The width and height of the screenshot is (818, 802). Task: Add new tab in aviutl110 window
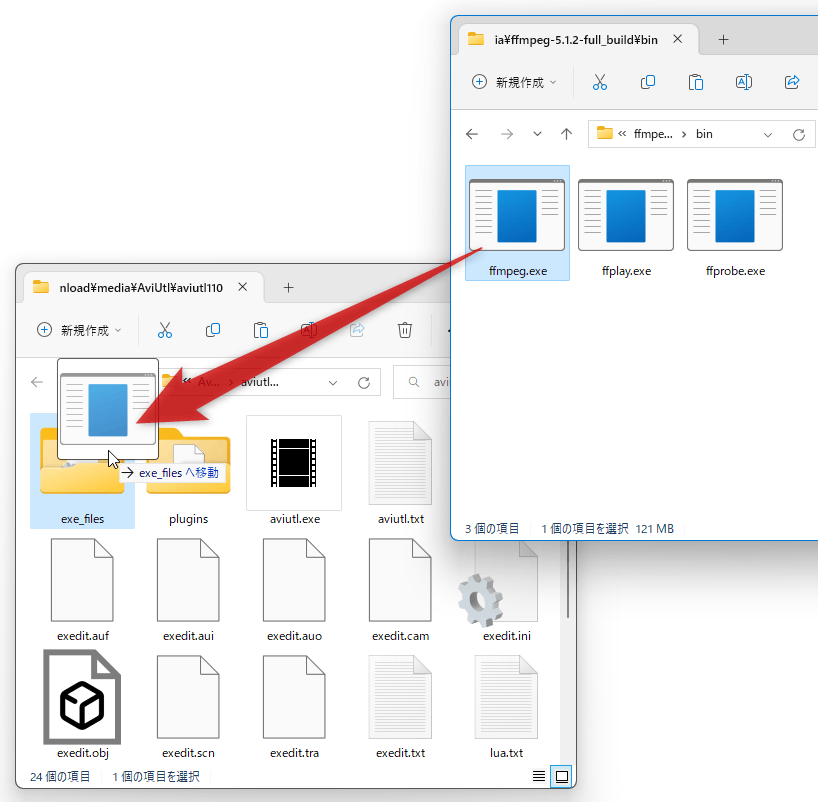click(x=288, y=288)
